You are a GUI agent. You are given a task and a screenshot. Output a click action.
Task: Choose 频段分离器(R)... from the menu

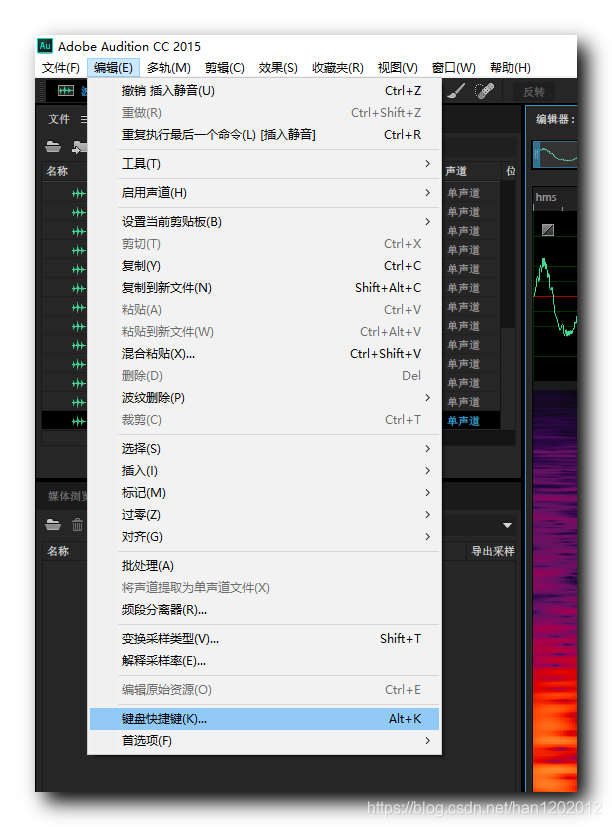click(264, 610)
